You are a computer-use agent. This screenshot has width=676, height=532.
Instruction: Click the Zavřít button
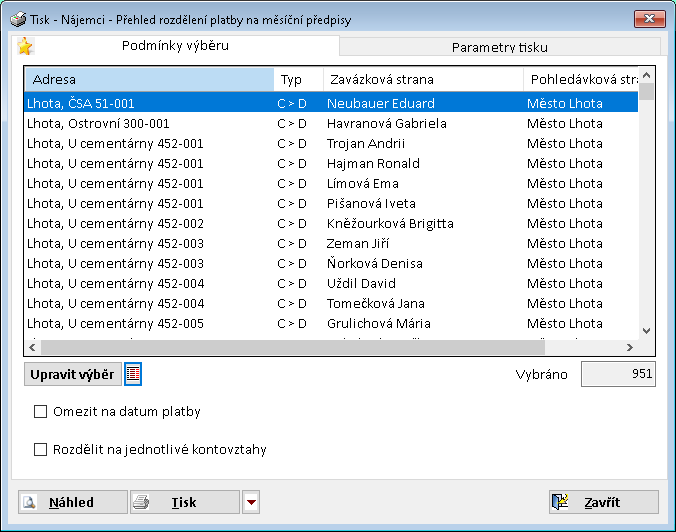click(603, 502)
